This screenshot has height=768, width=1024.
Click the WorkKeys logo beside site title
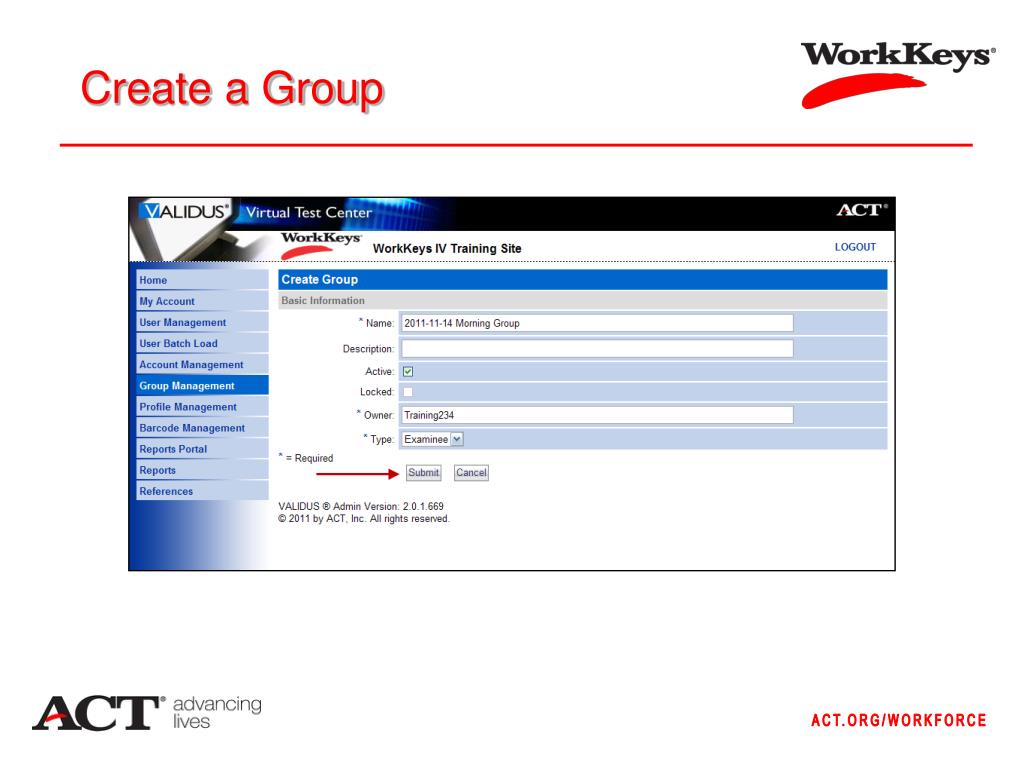pos(321,245)
